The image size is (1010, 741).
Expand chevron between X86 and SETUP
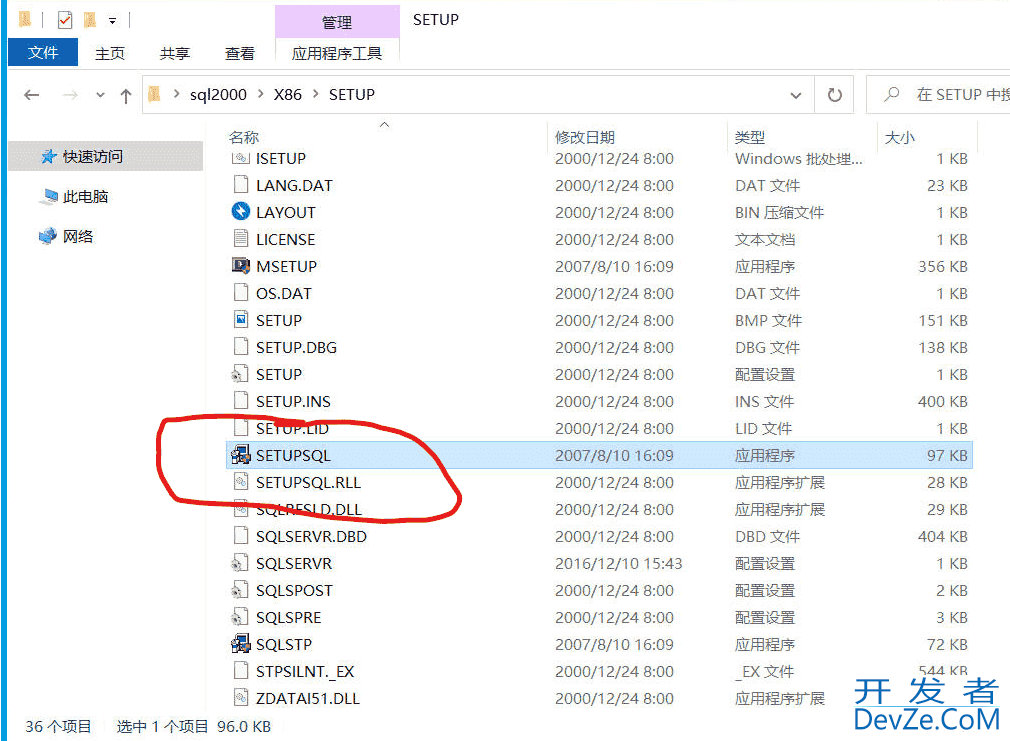[x=316, y=94]
